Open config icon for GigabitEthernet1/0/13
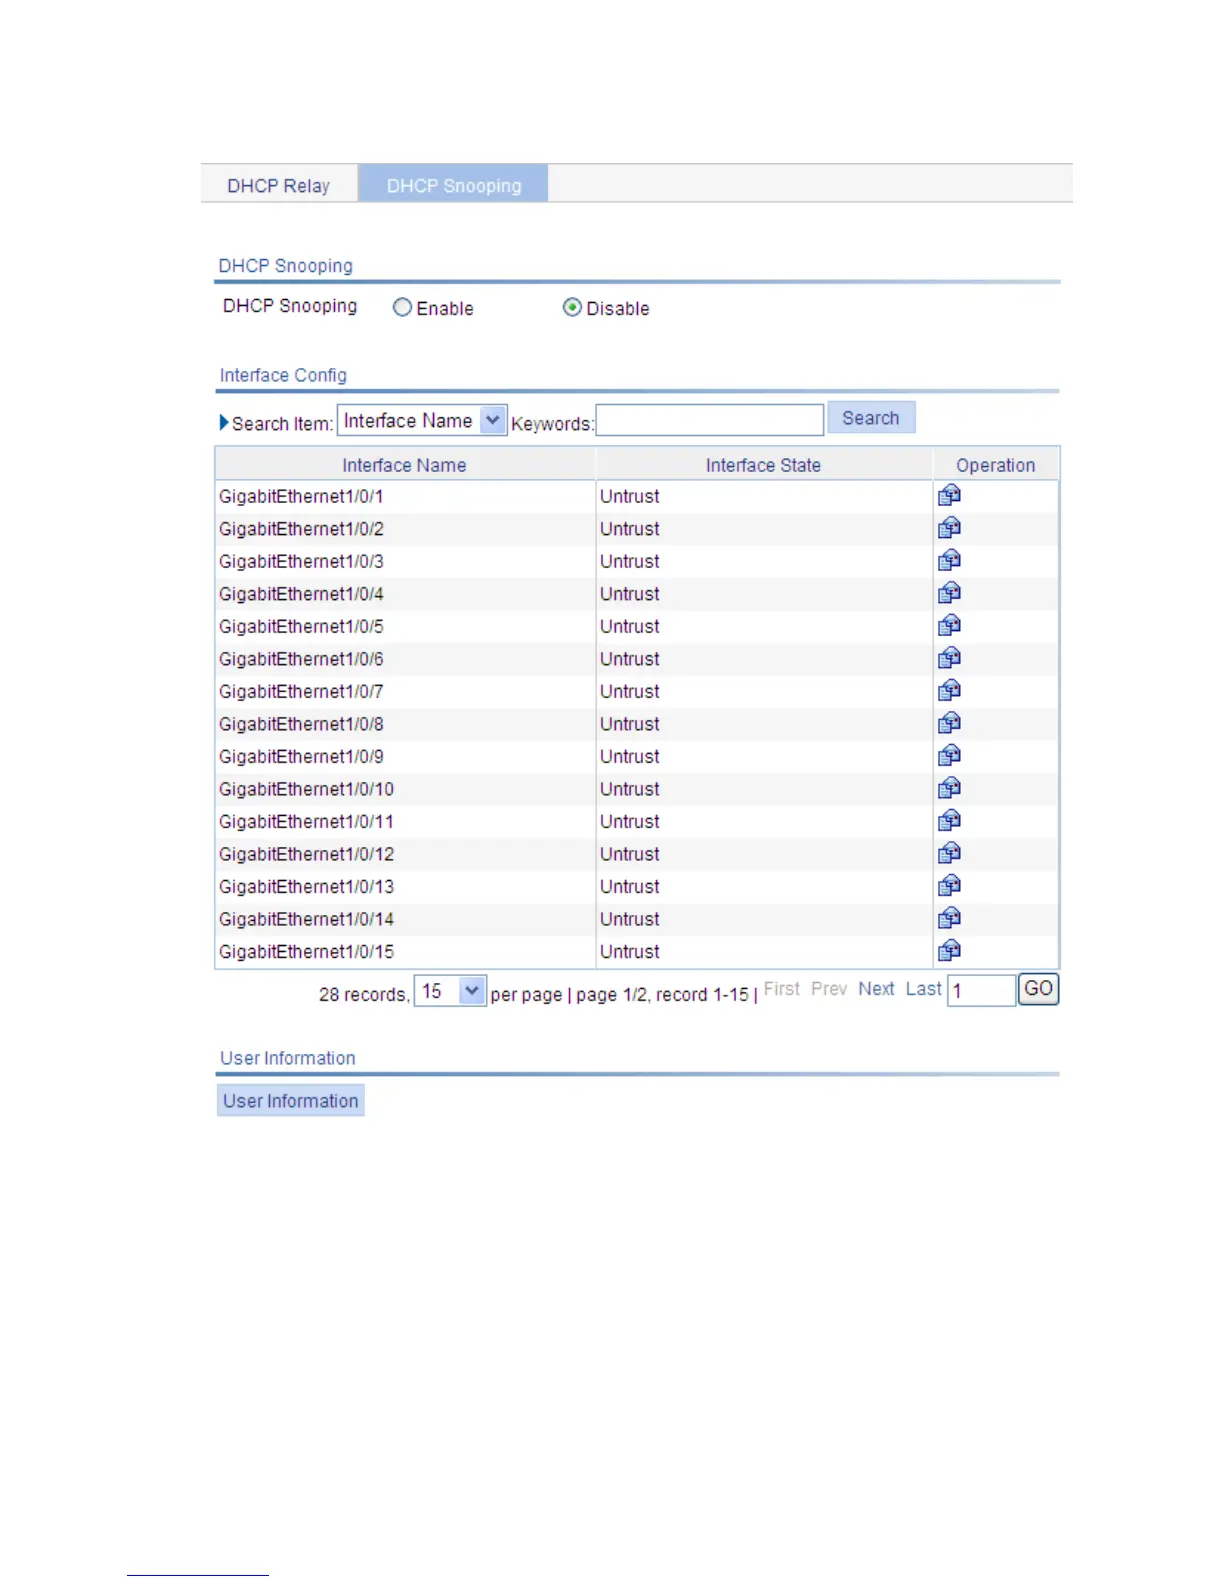The image size is (1224, 1584). coord(949,885)
